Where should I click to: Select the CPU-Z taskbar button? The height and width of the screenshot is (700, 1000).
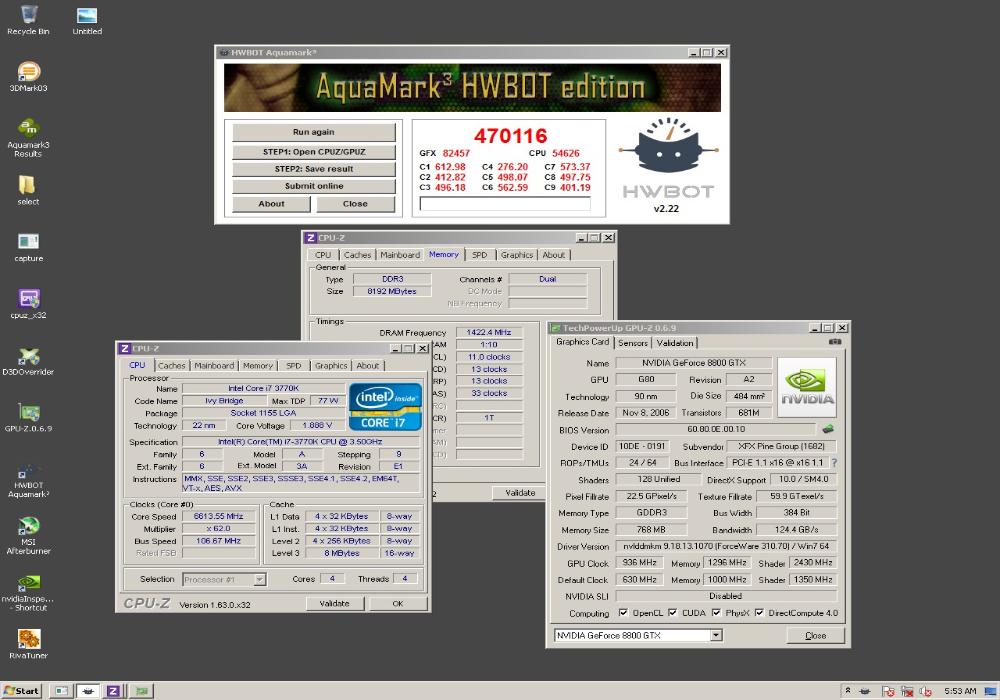click(x=113, y=690)
